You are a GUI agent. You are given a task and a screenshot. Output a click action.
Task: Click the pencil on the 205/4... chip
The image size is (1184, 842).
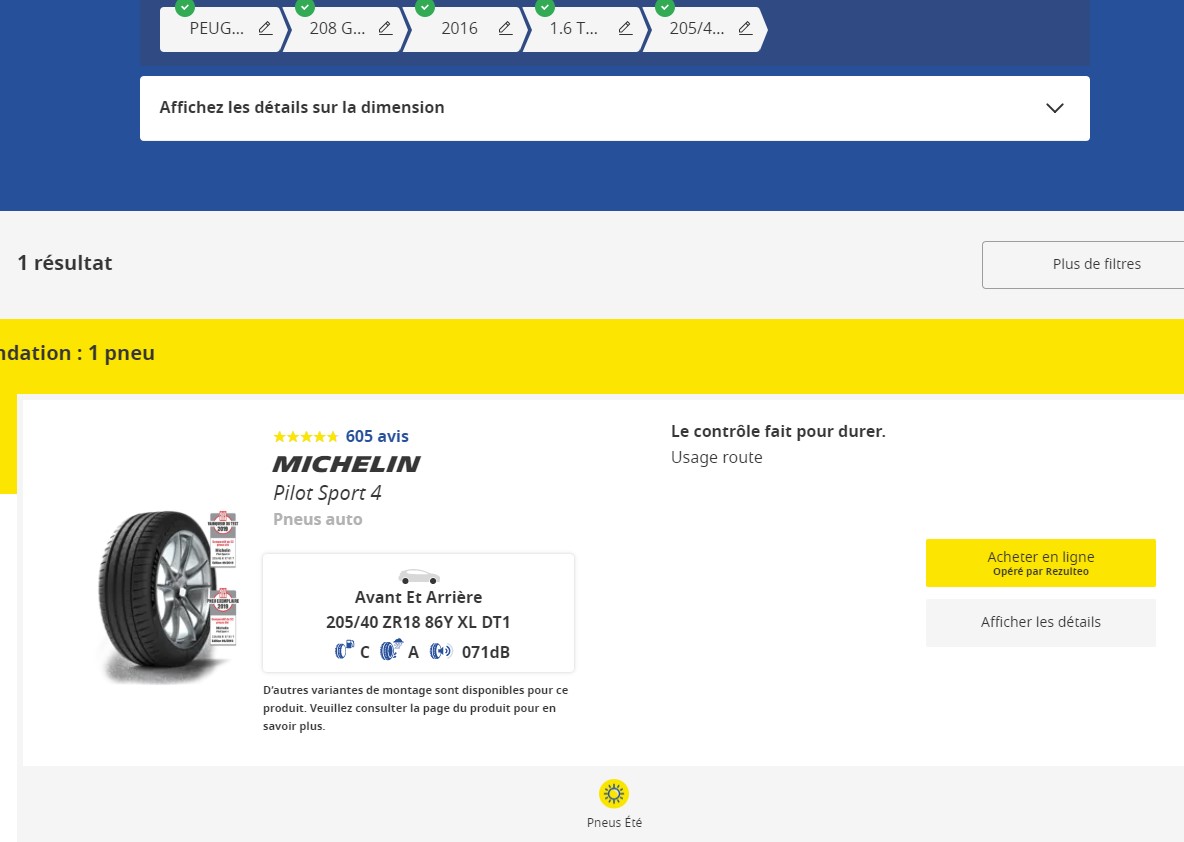(x=745, y=29)
